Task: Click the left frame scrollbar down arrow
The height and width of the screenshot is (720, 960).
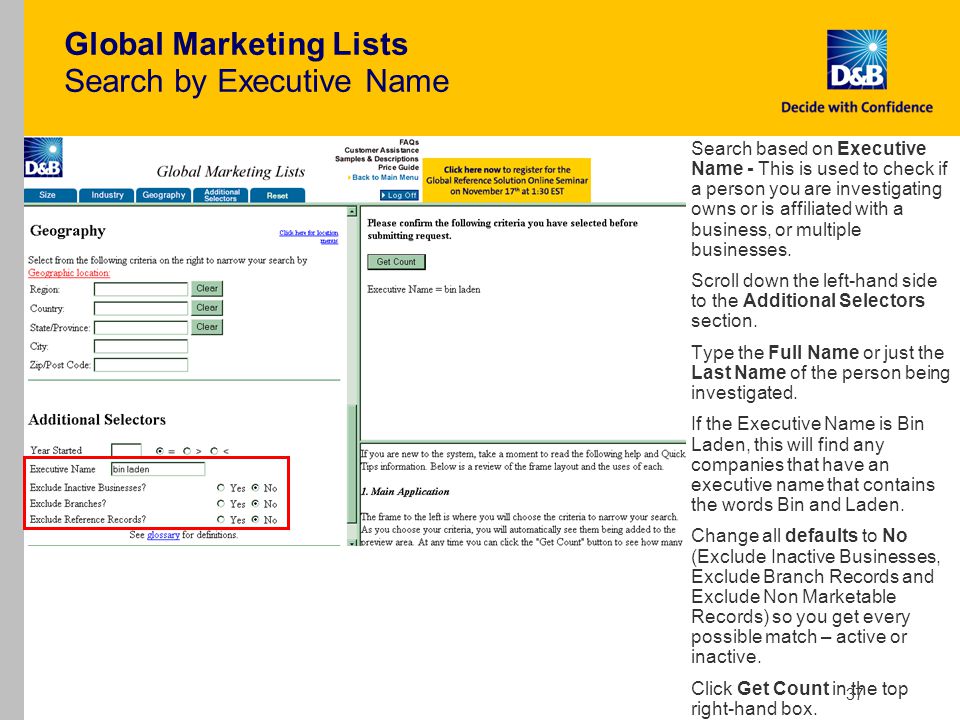Action: pos(352,542)
